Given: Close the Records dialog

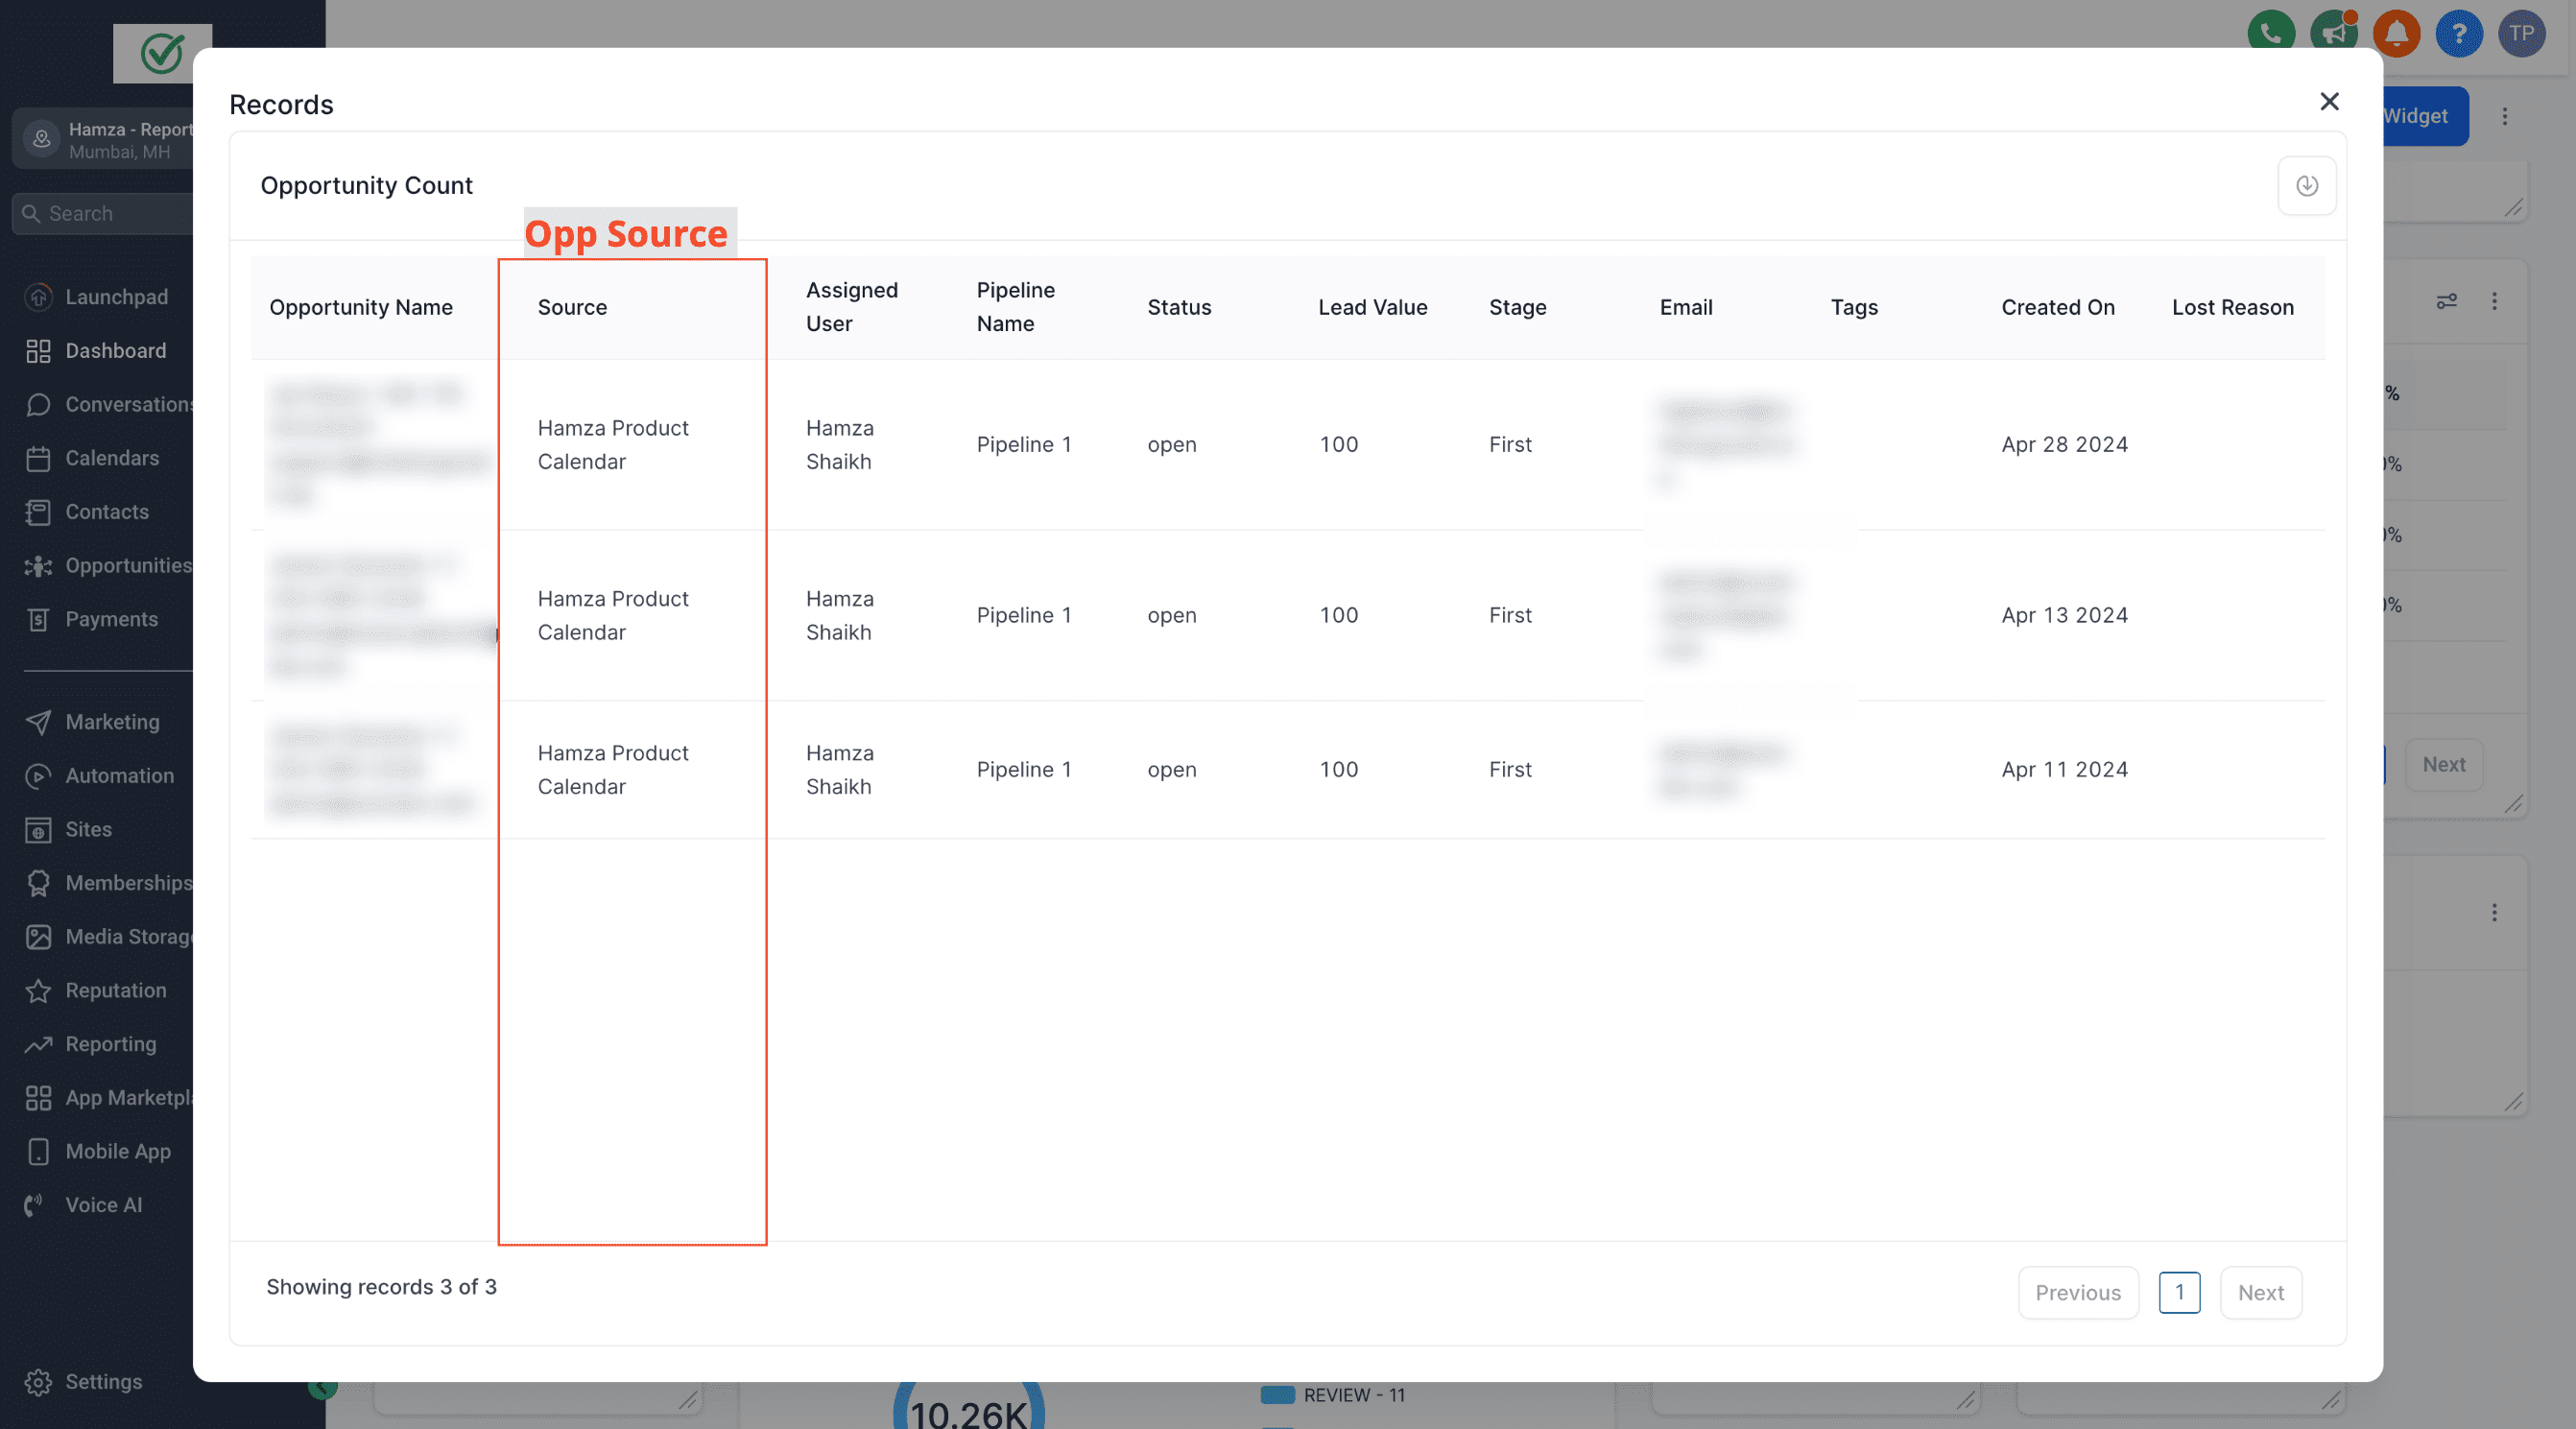Looking at the screenshot, I should (x=2329, y=101).
